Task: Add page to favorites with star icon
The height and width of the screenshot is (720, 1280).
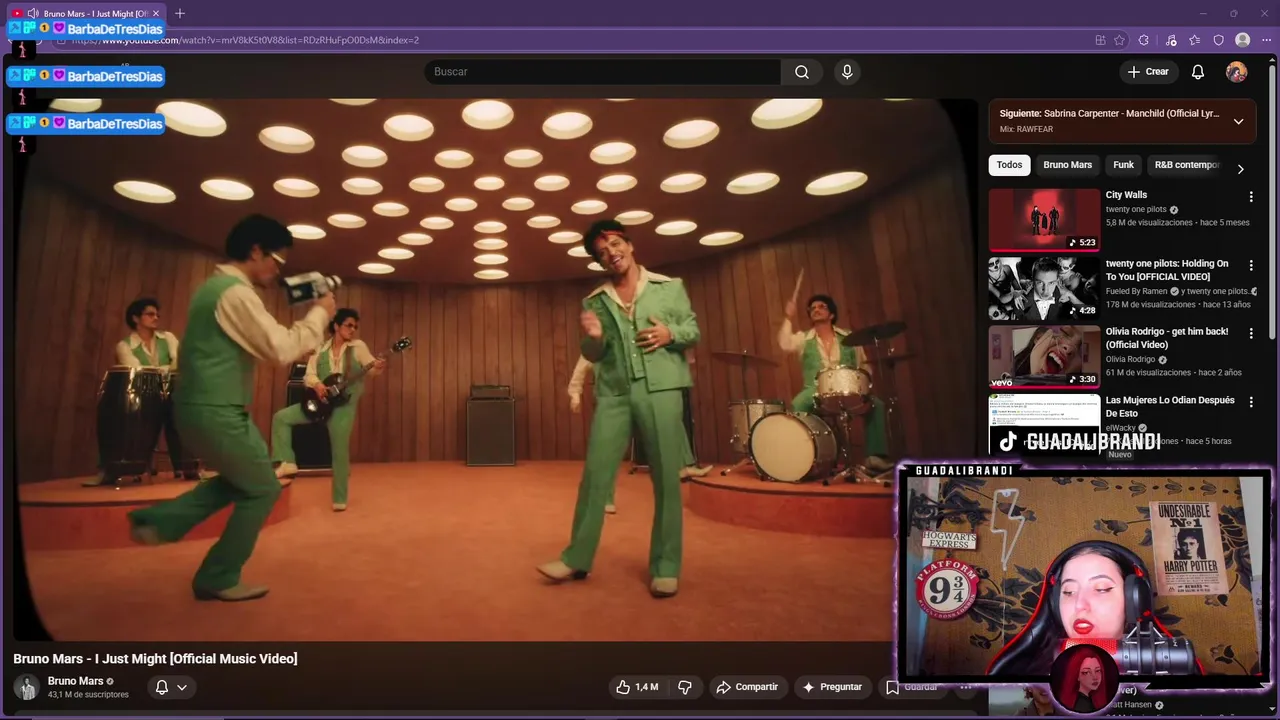Action: click(1119, 40)
